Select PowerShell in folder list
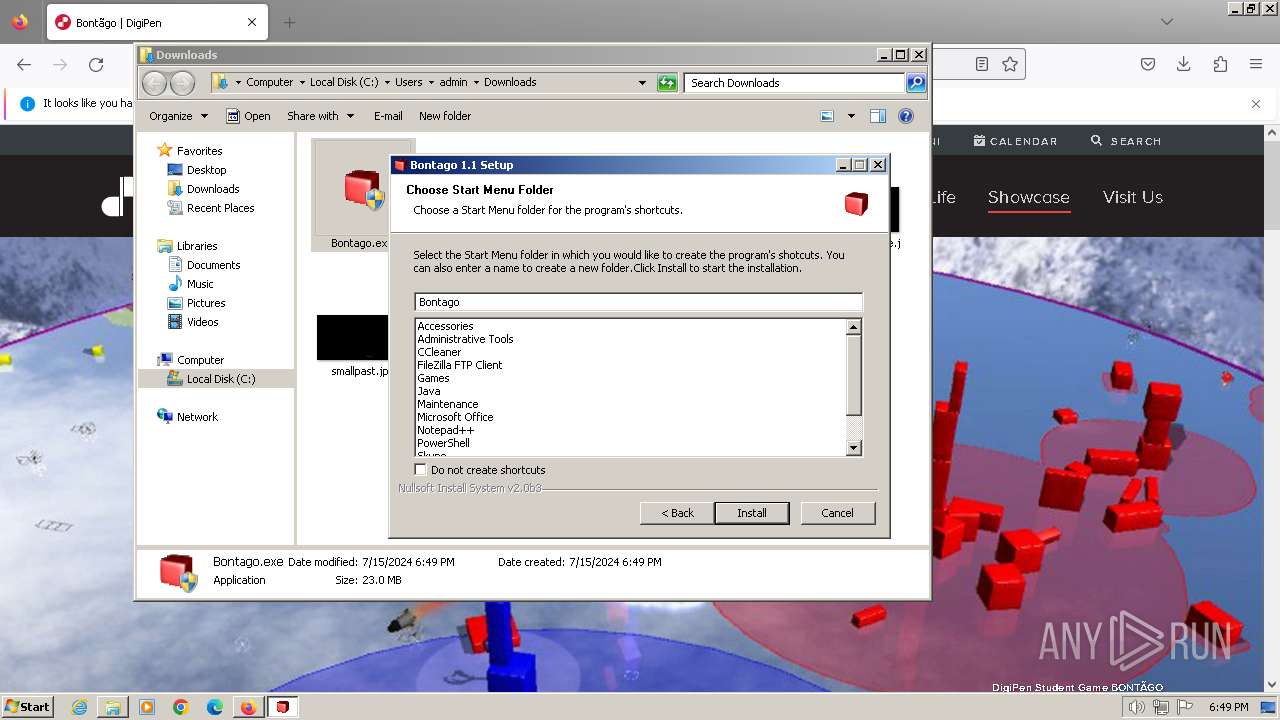This screenshot has width=1280, height=720. coord(443,443)
